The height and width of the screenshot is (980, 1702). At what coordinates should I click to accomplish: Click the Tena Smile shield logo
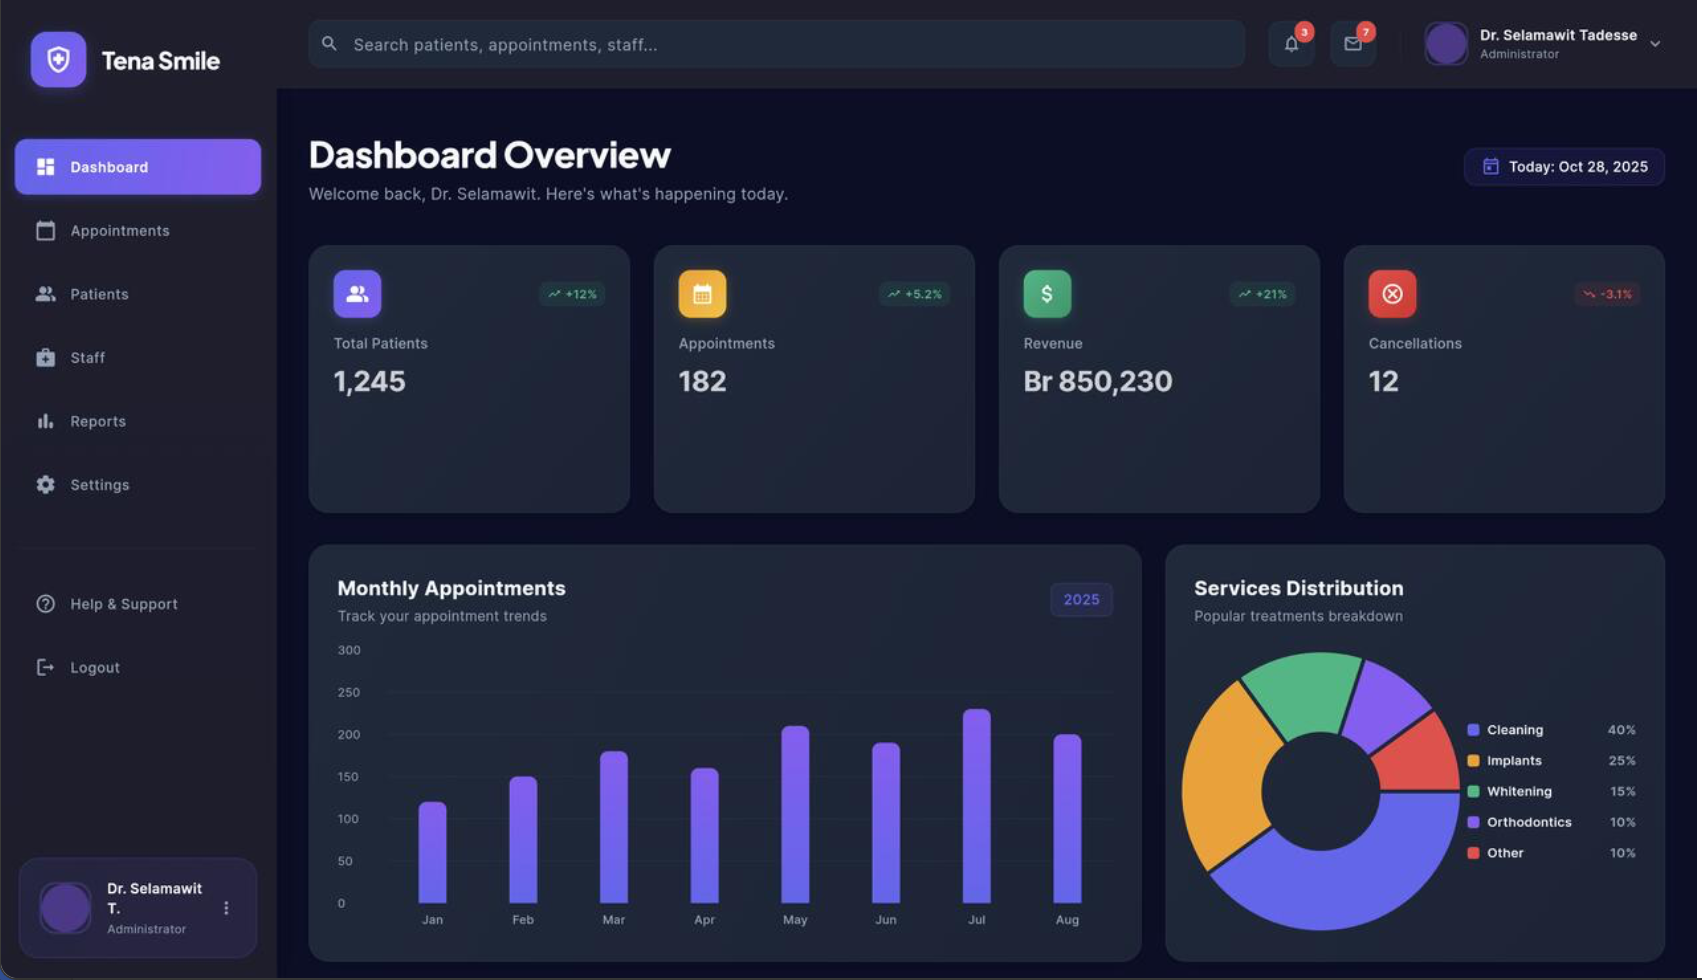tap(58, 60)
